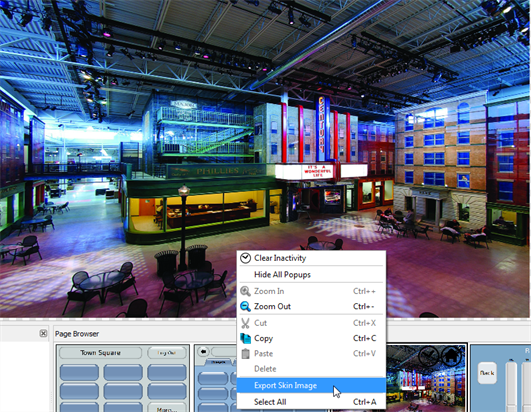Click the checkmark circle icon on panorama thumbnail
This screenshot has width=531, height=412.
[x=429, y=356]
